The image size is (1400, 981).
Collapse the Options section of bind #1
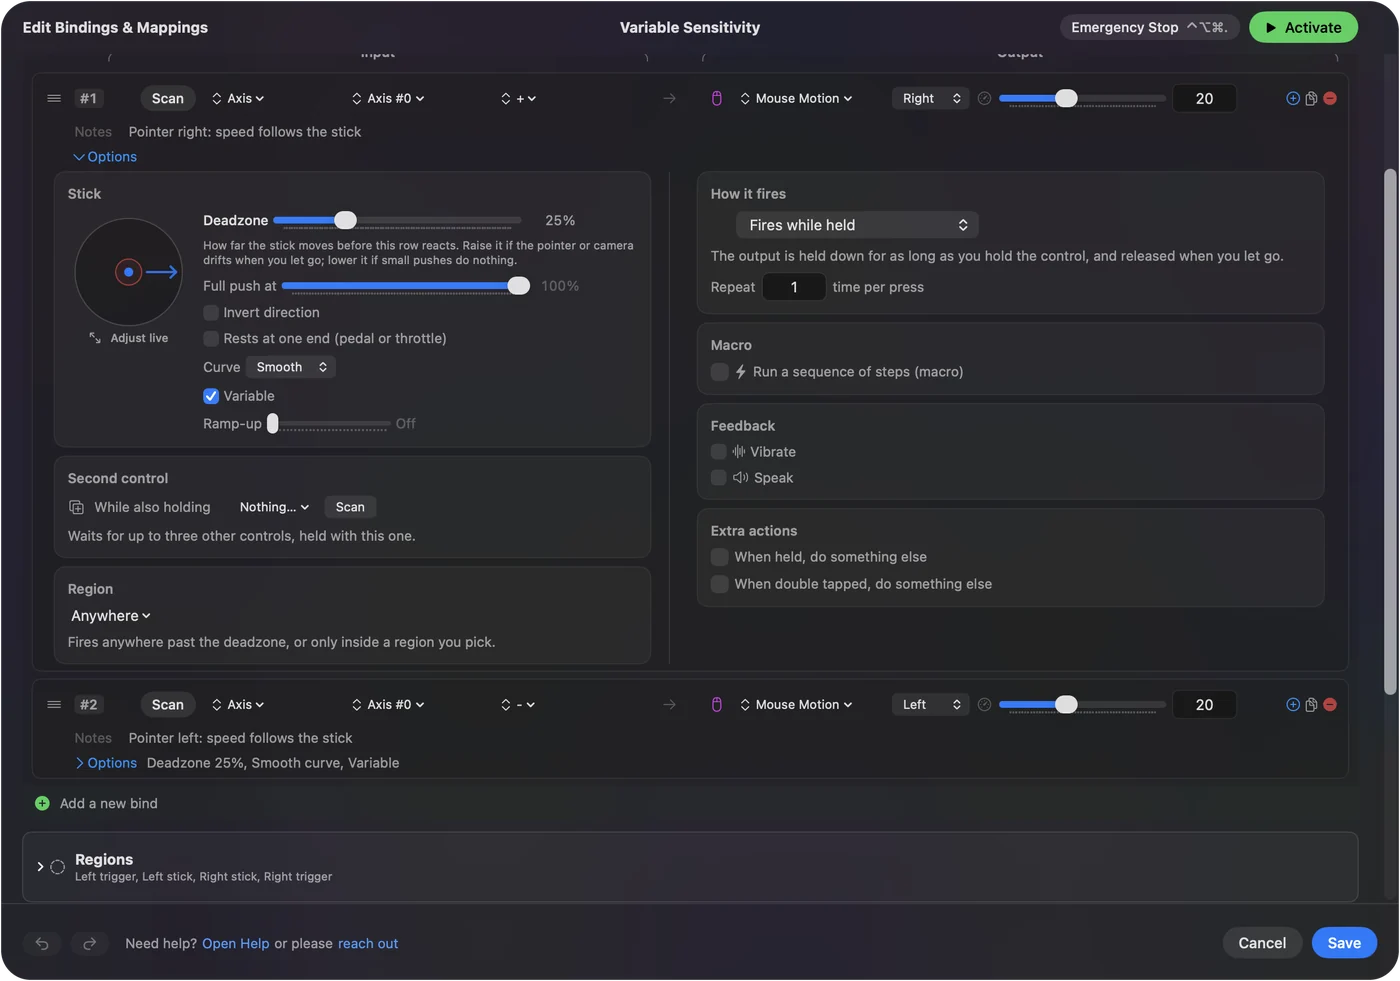point(105,157)
